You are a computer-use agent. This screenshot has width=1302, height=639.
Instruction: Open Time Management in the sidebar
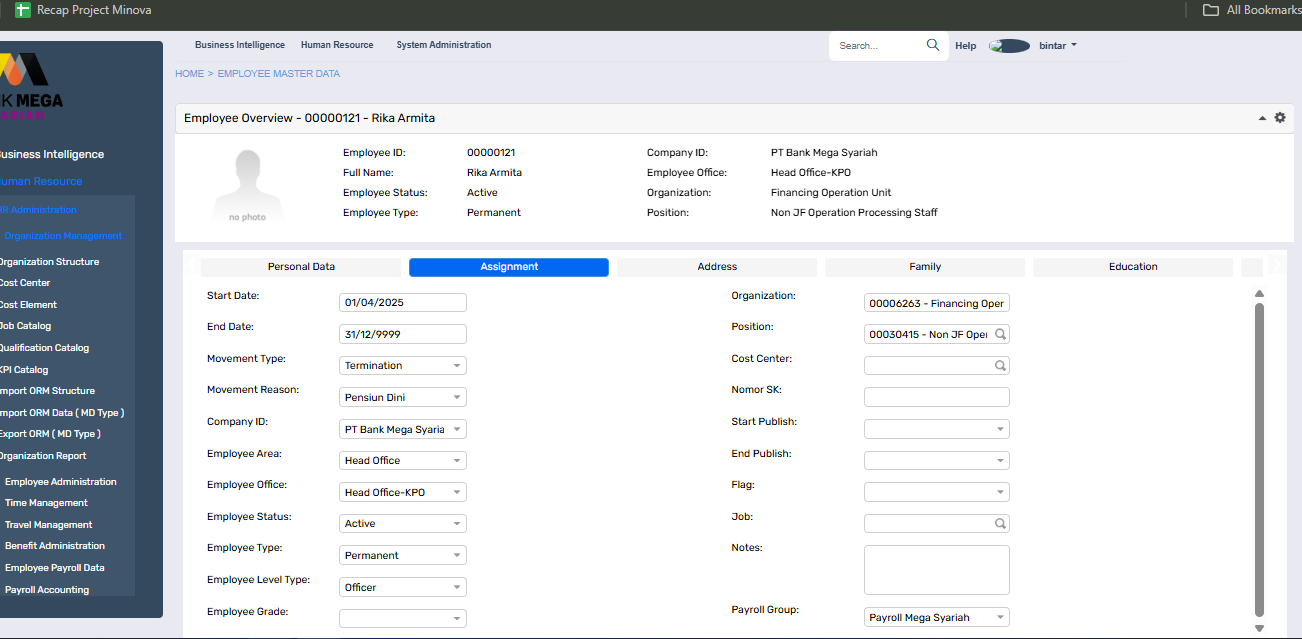[46, 503]
